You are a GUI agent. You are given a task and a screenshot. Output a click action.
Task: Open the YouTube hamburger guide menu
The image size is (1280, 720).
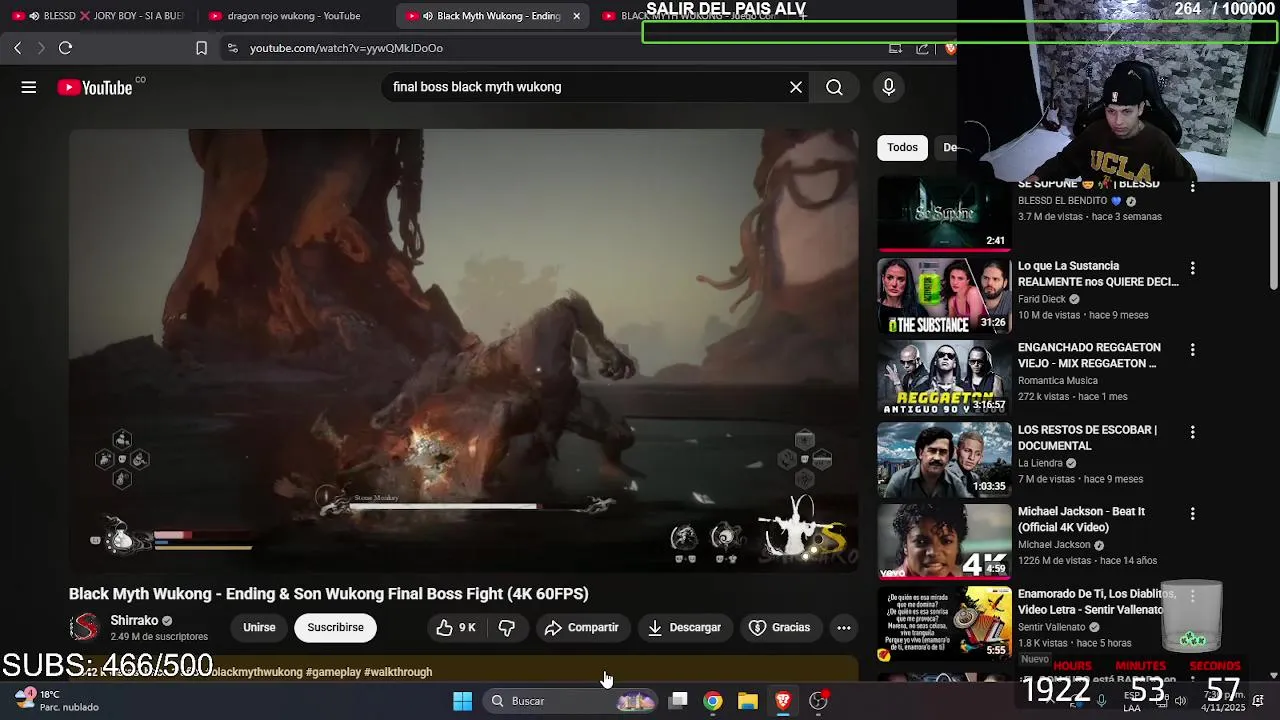click(x=29, y=88)
